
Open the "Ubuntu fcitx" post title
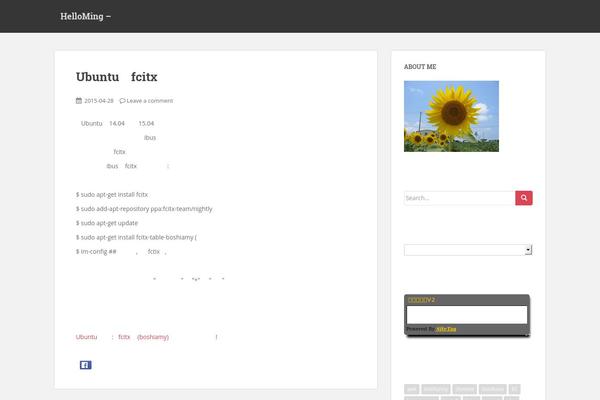click(x=116, y=77)
